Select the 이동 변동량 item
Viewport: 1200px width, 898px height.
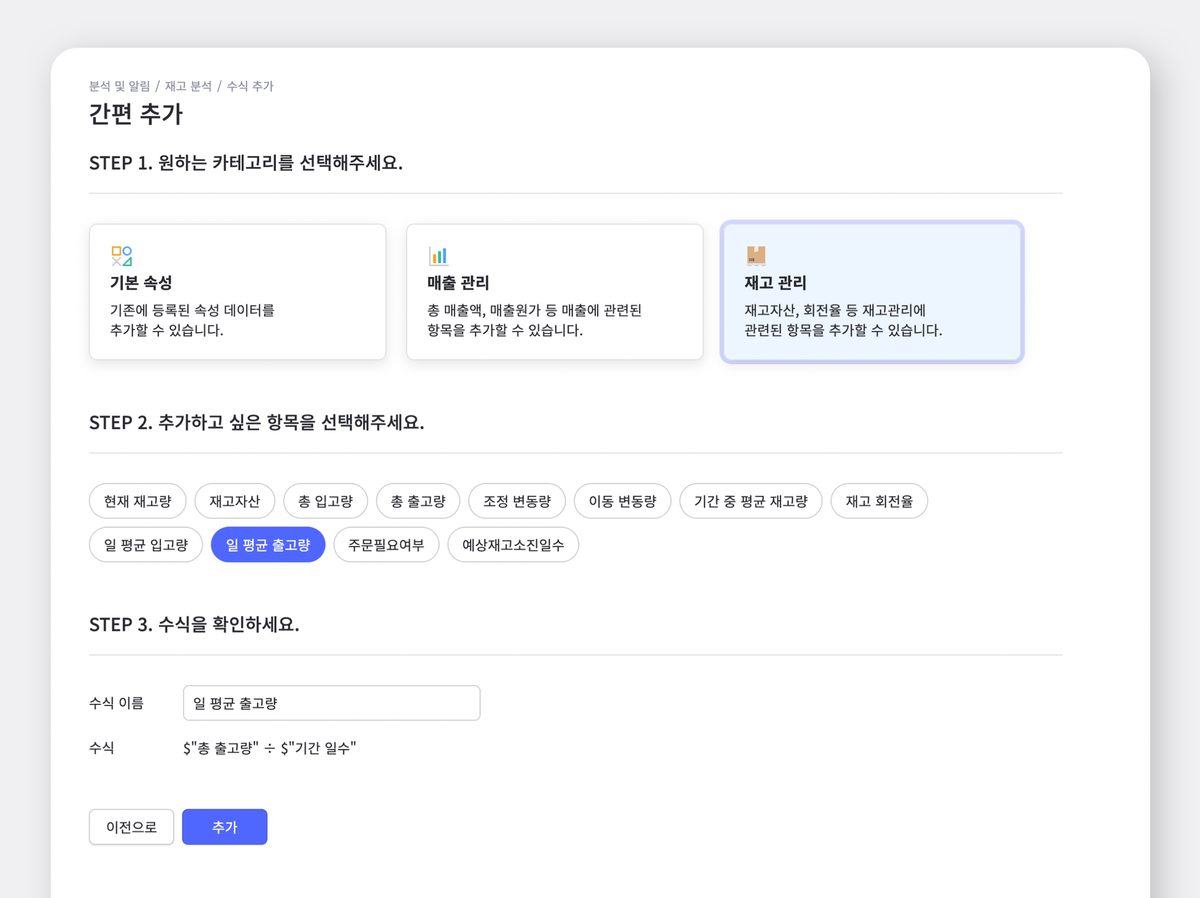click(x=622, y=501)
